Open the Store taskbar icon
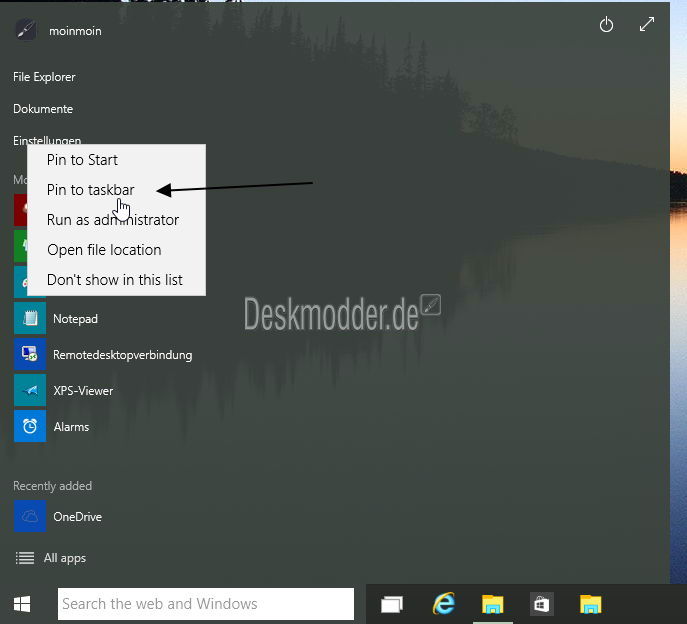The height and width of the screenshot is (624, 687). click(x=542, y=604)
